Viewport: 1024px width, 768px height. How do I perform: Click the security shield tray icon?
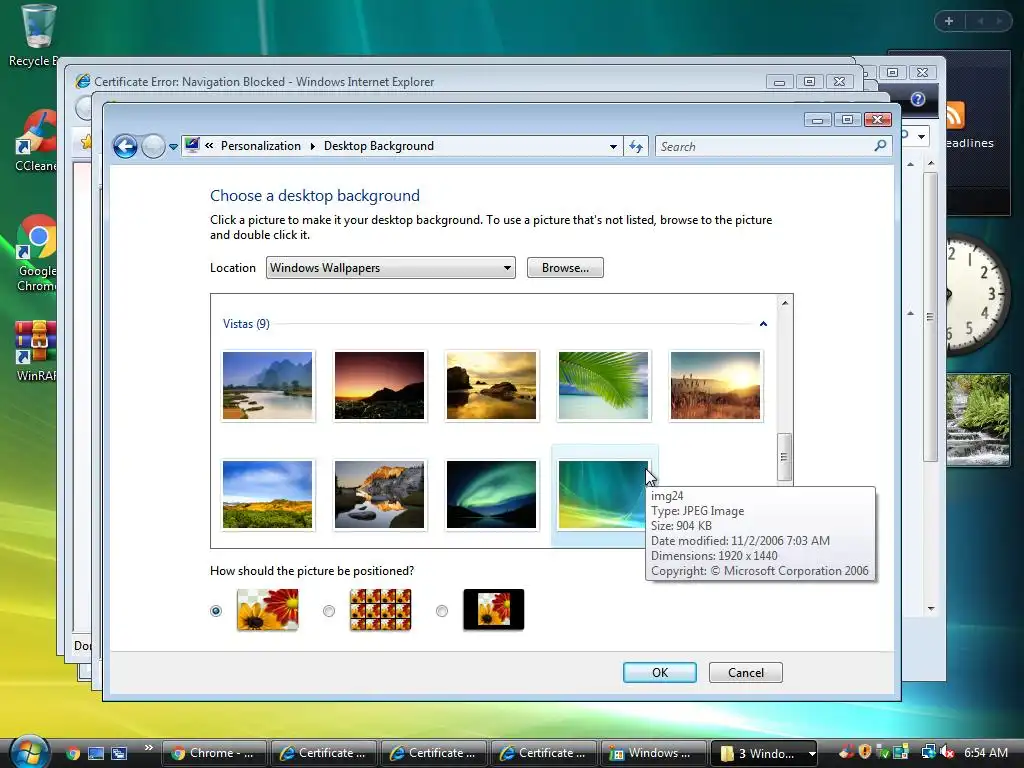point(865,752)
